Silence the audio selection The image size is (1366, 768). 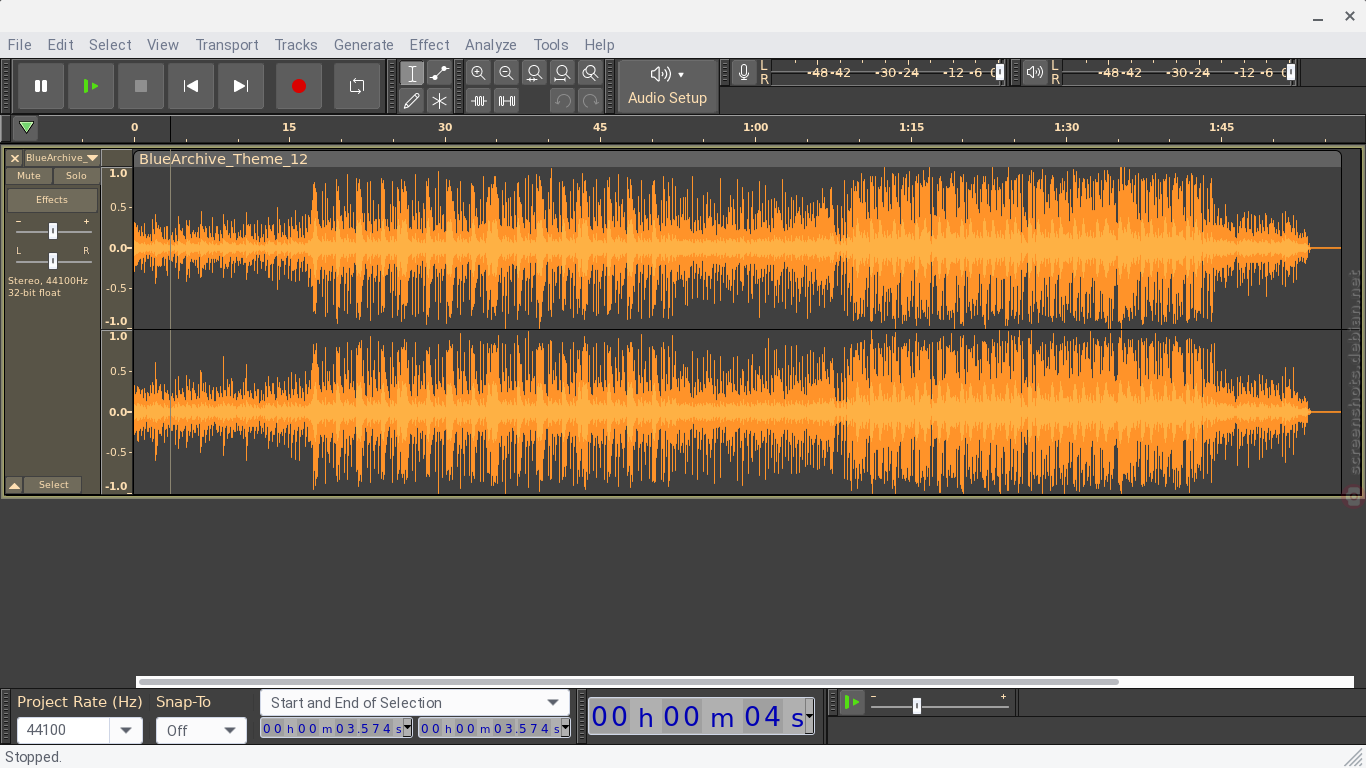(x=507, y=100)
